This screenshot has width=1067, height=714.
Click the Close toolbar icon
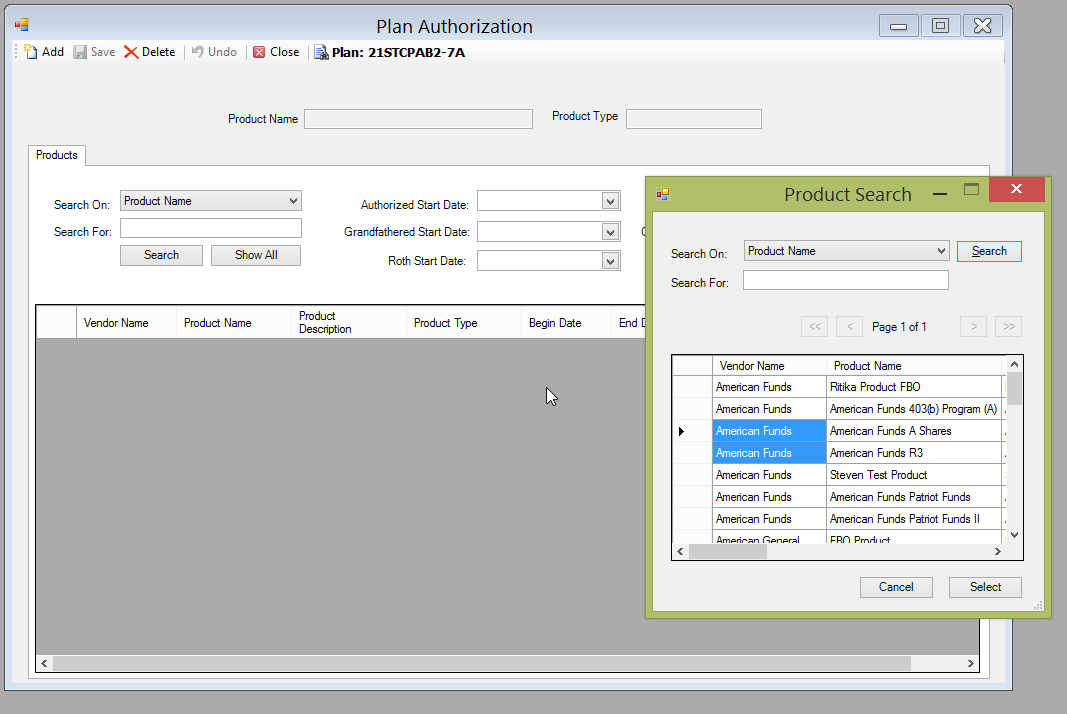pos(258,51)
